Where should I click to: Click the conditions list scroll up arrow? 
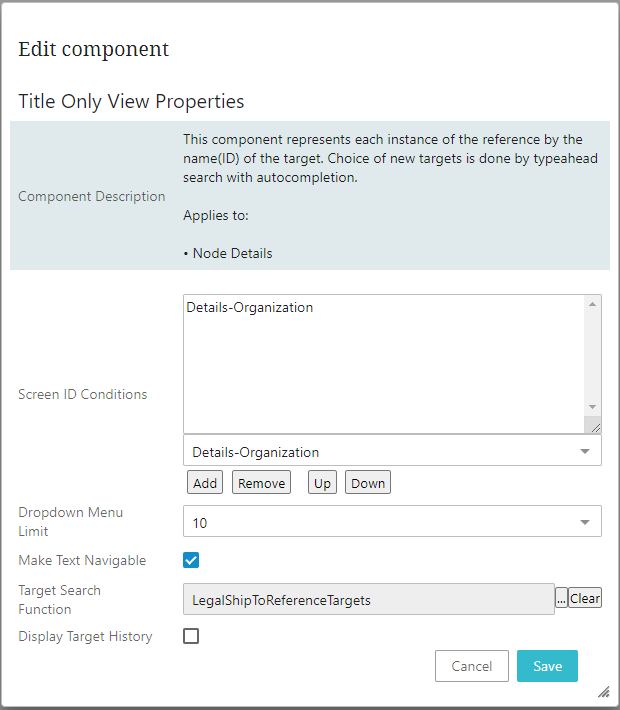(x=593, y=304)
